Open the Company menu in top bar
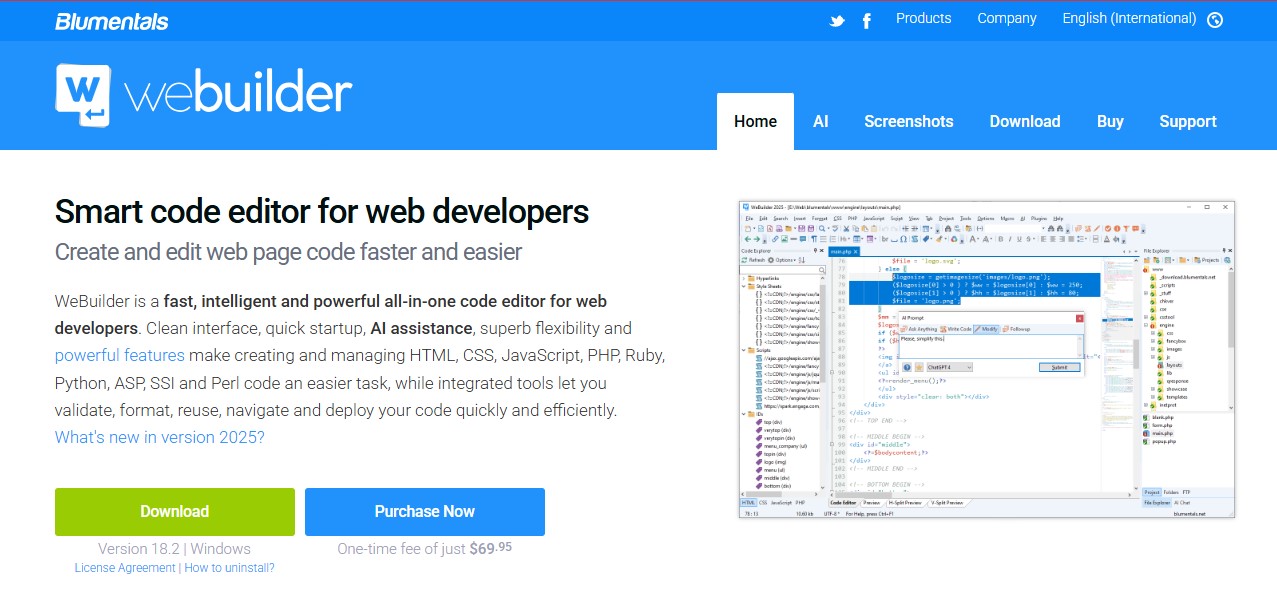Image resolution: width=1277 pixels, height=604 pixels. point(1007,18)
